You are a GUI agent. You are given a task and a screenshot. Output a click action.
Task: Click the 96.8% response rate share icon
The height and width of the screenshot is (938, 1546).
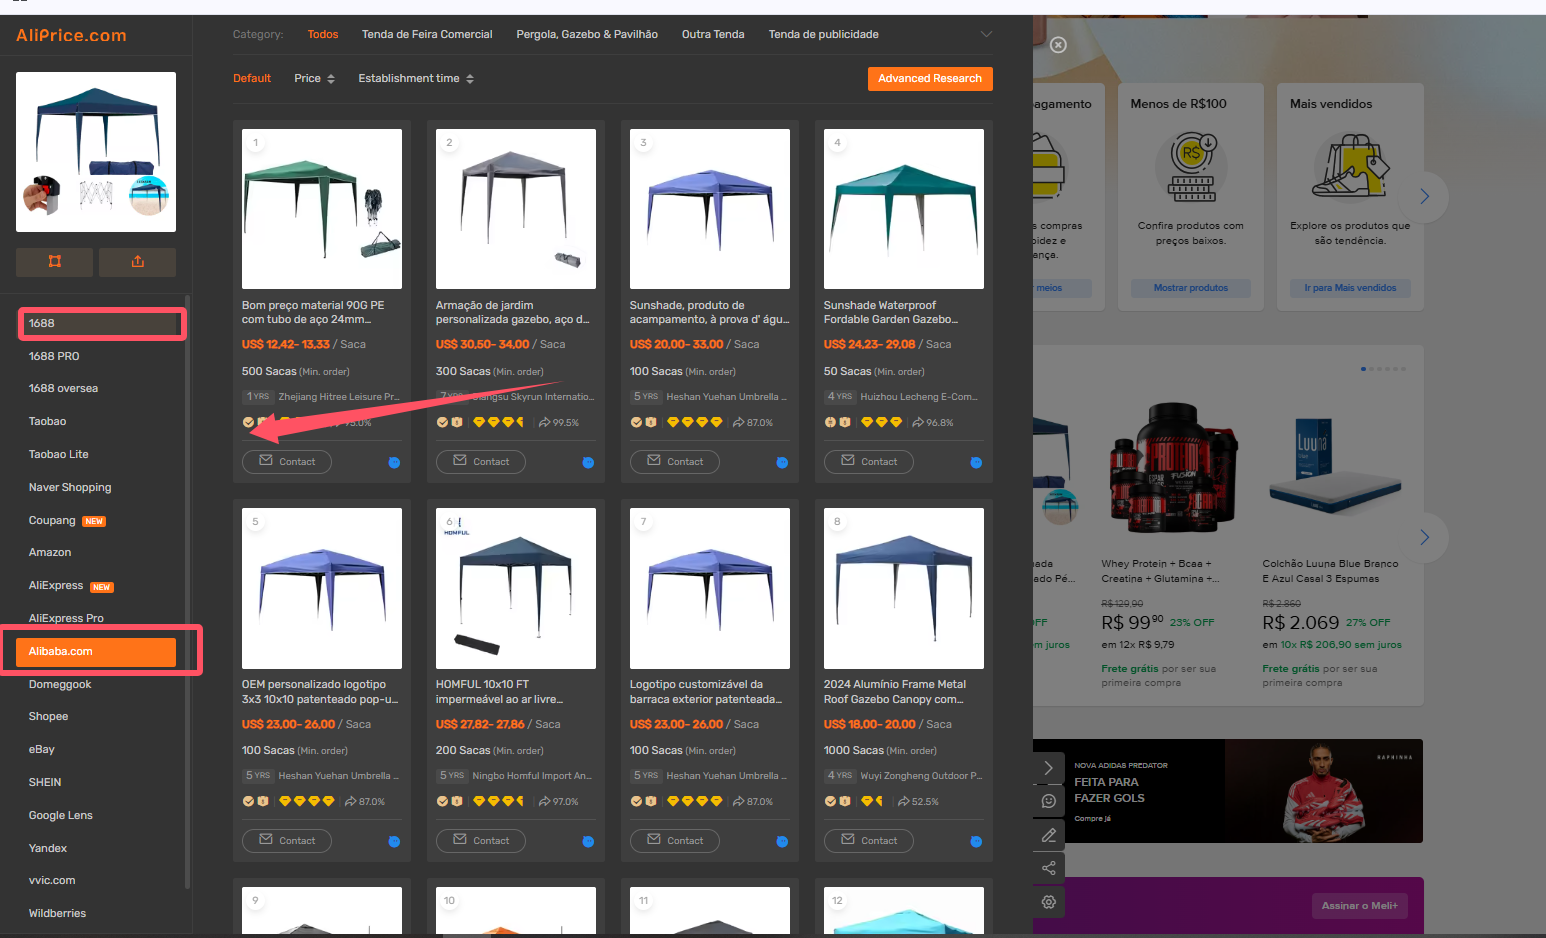[918, 423]
